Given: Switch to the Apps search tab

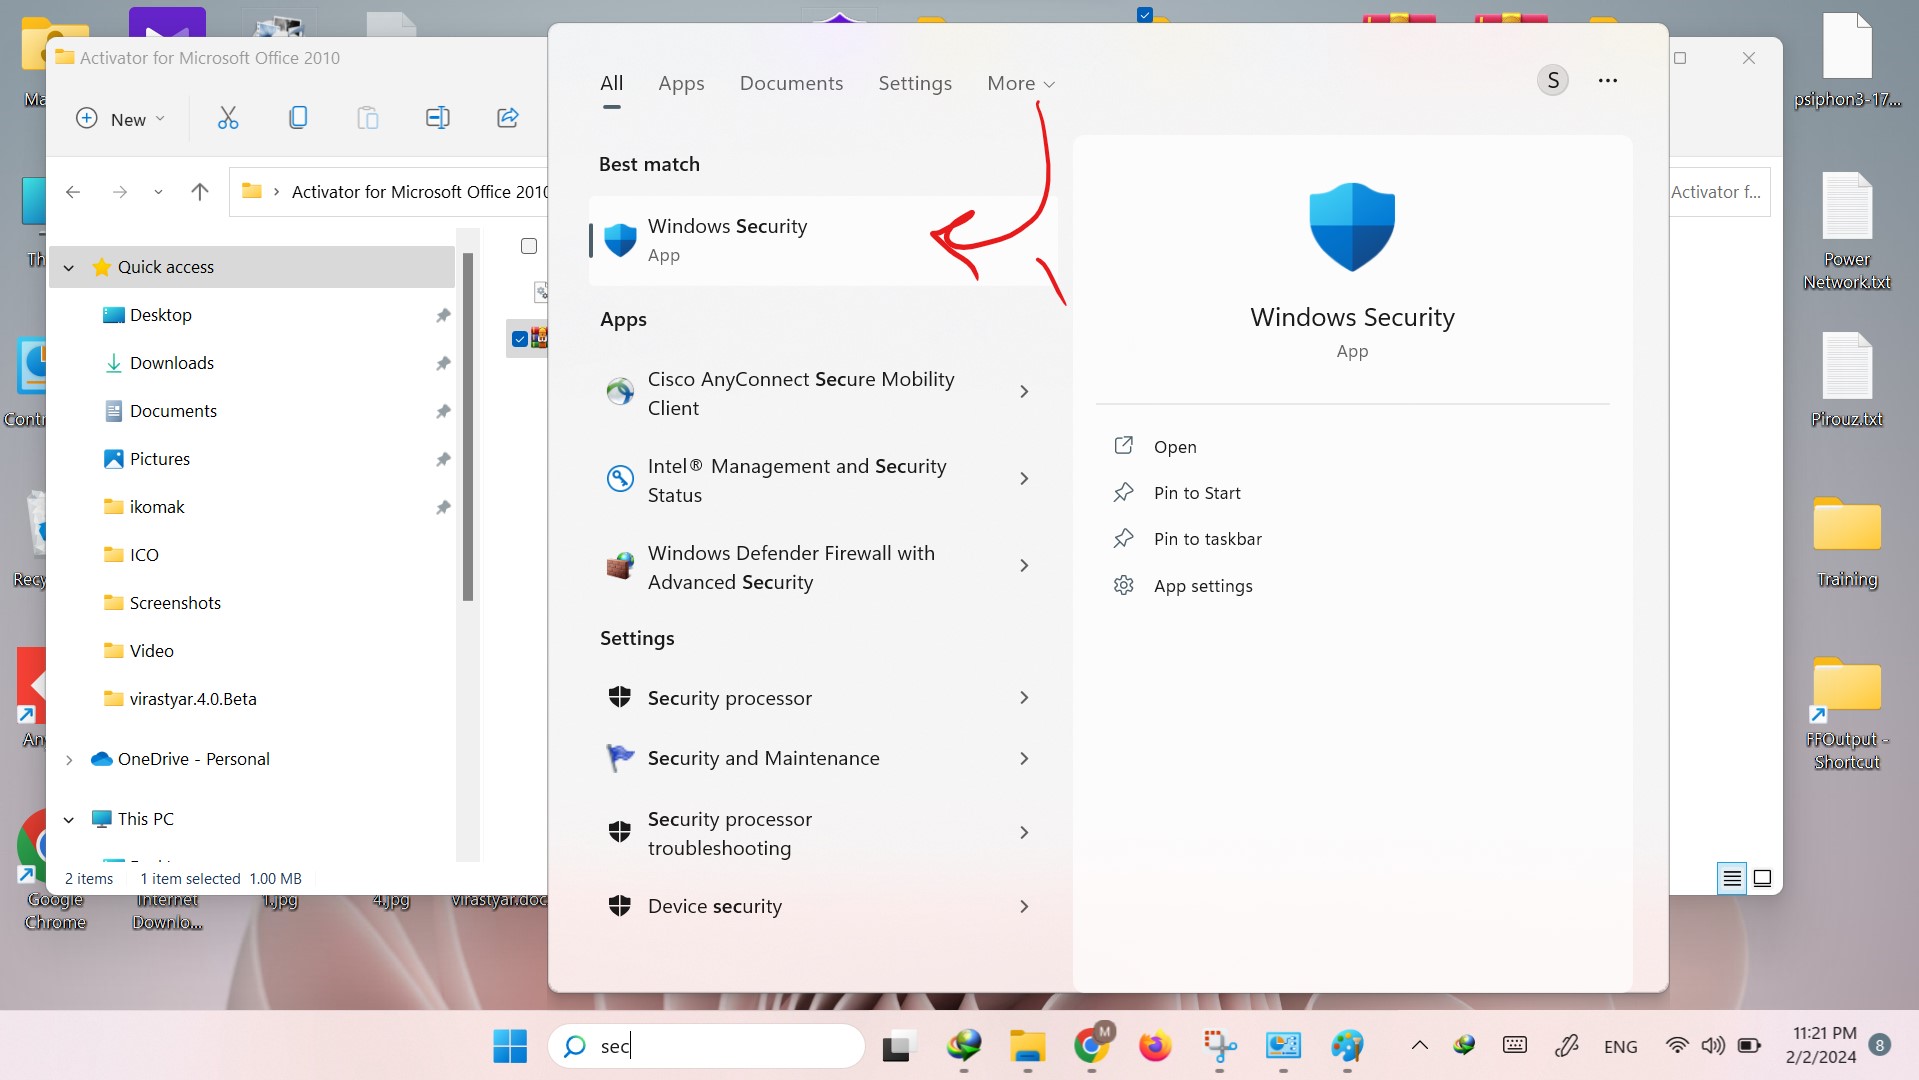Looking at the screenshot, I should [681, 83].
